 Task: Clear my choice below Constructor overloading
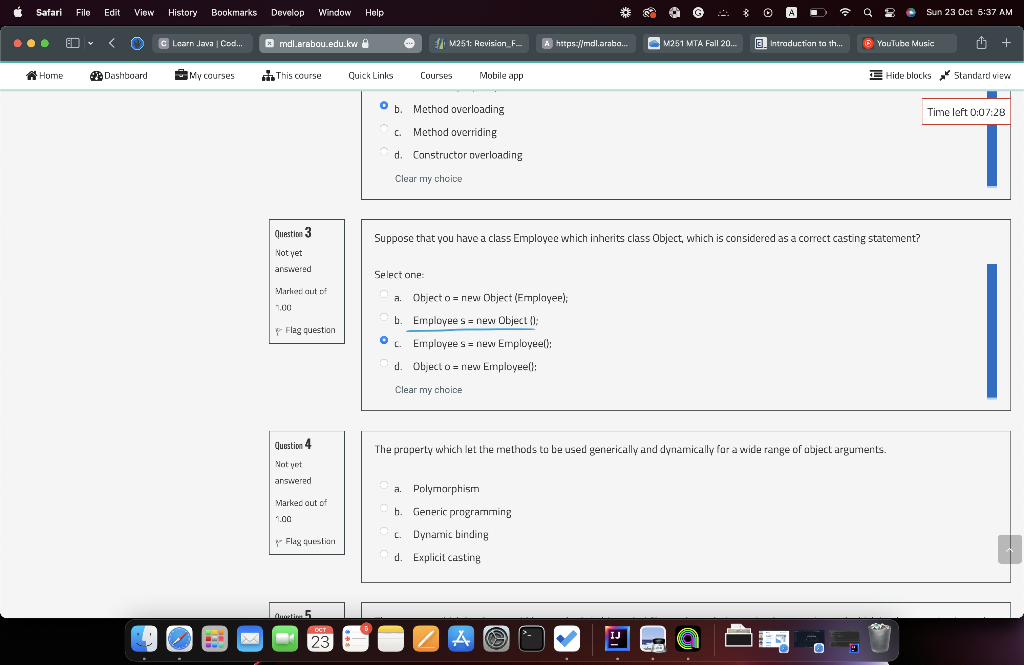[428, 179]
